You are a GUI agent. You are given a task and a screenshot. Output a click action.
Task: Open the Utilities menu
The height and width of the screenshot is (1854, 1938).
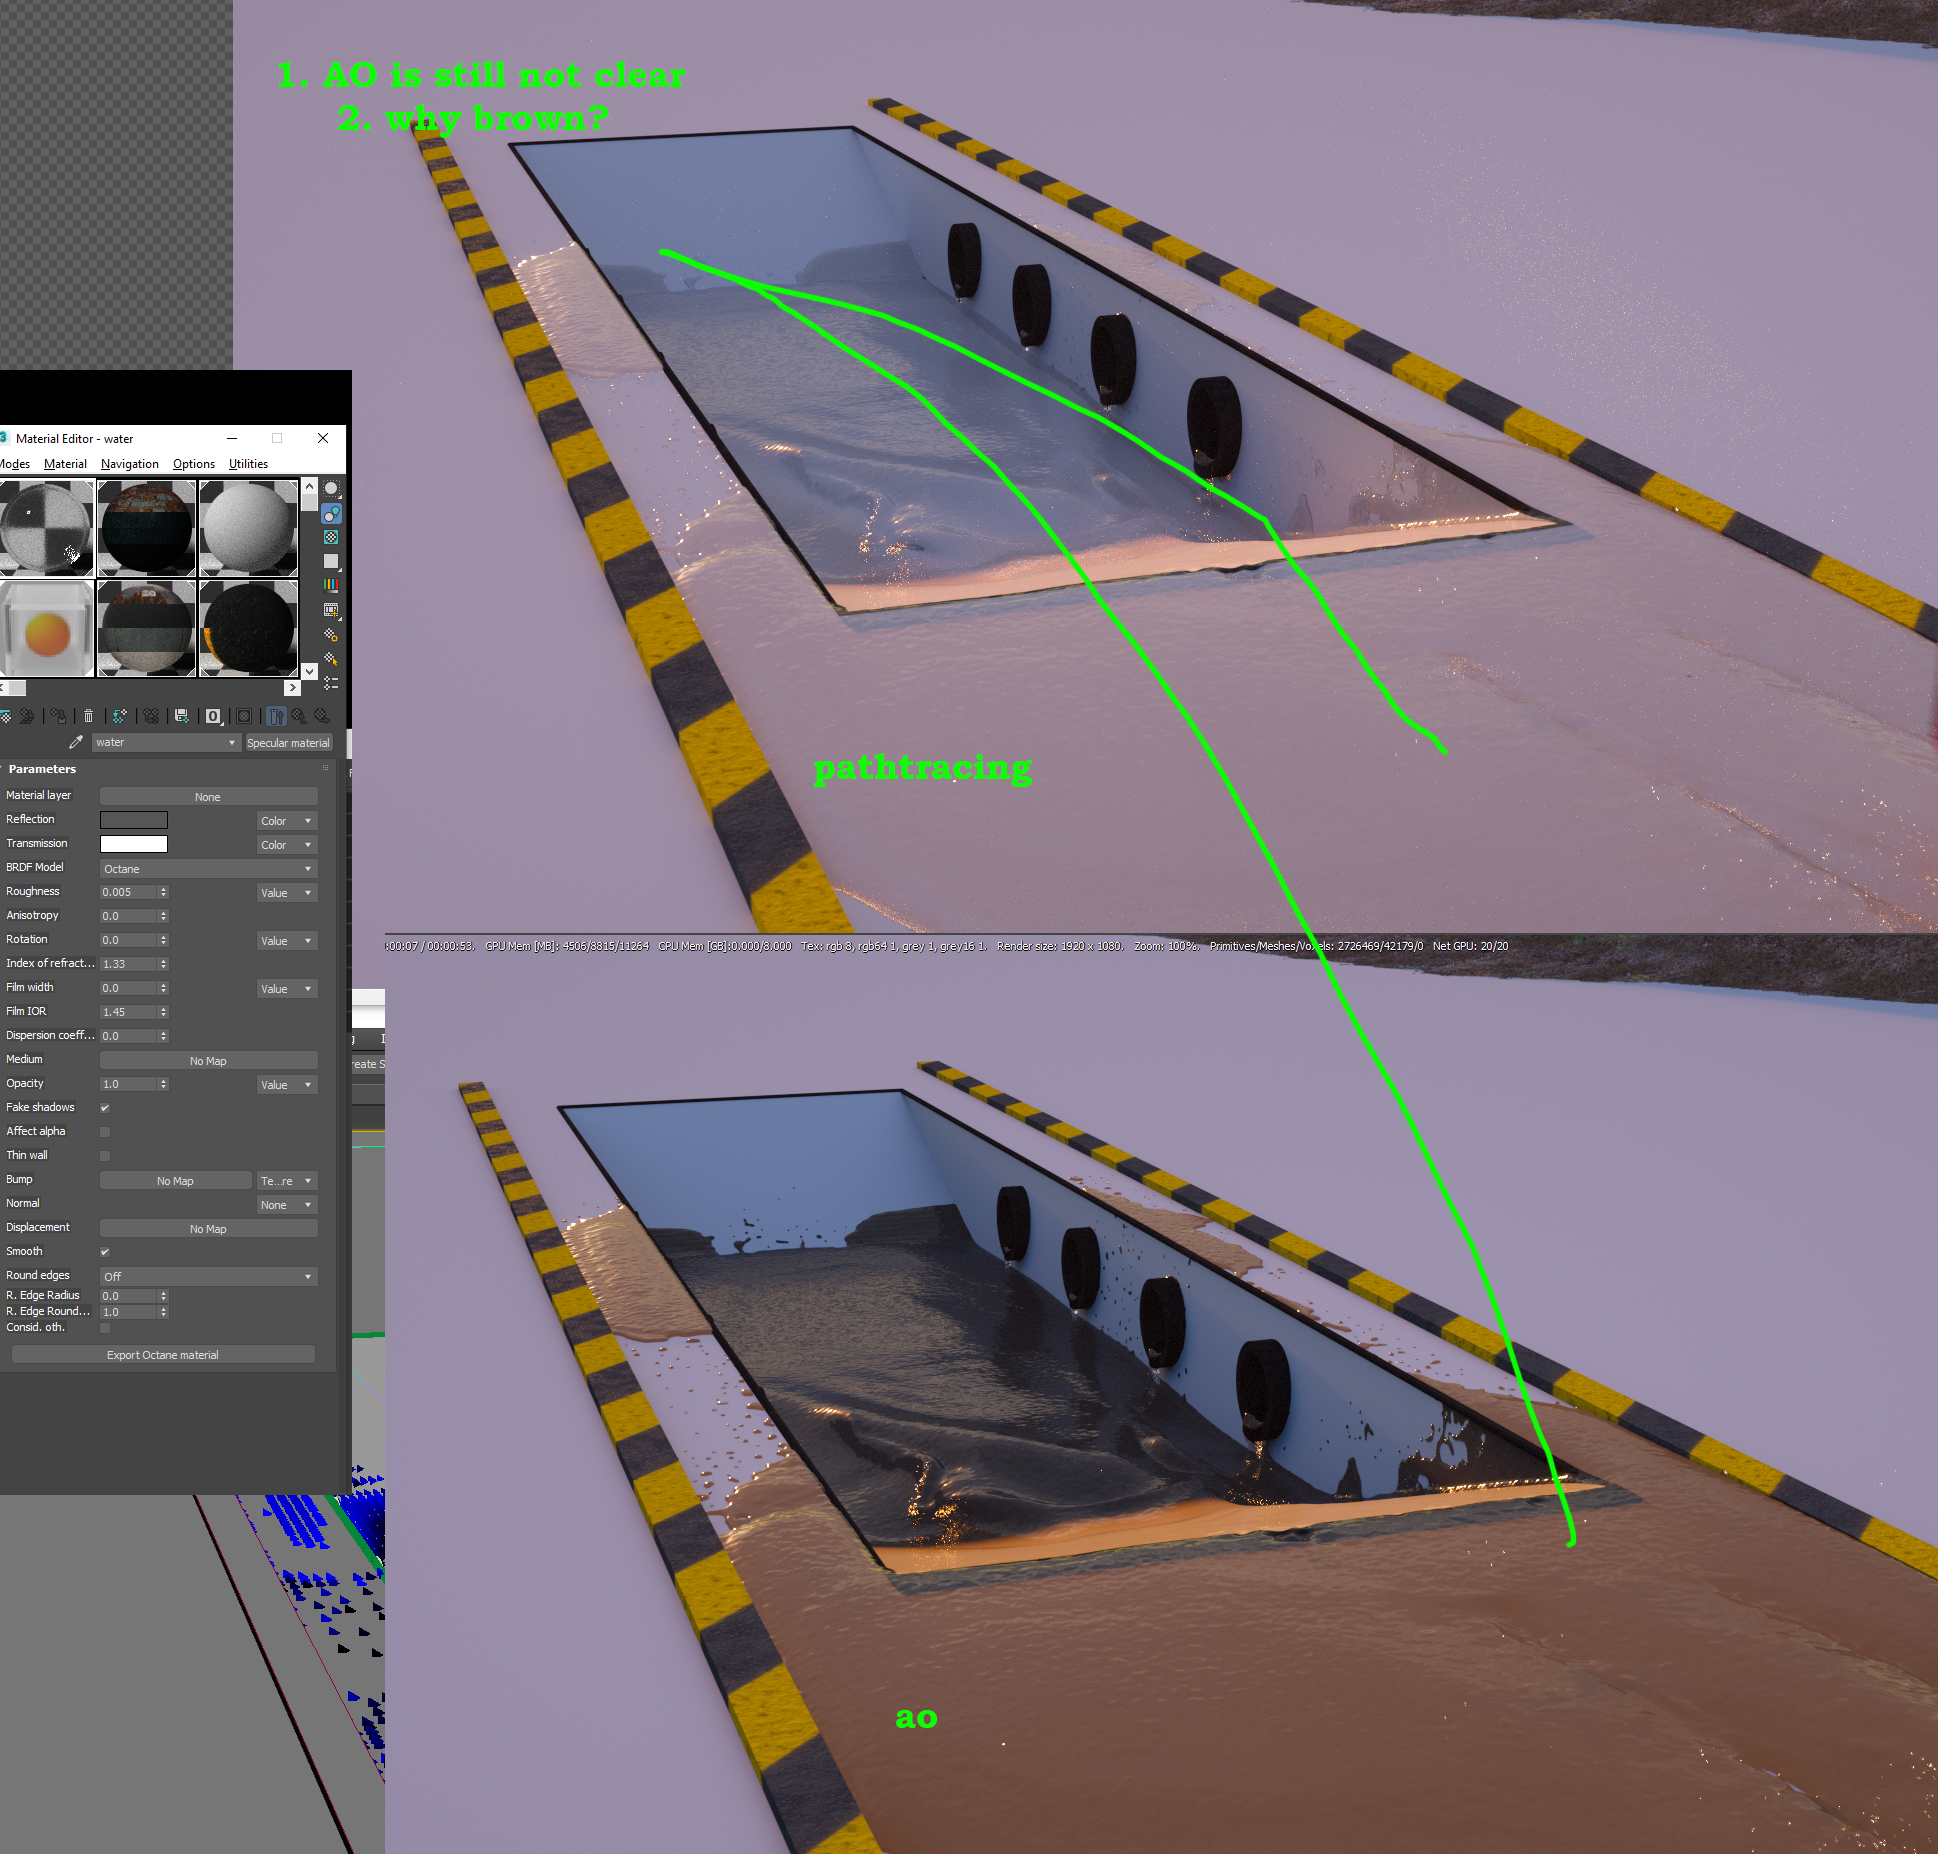(248, 464)
